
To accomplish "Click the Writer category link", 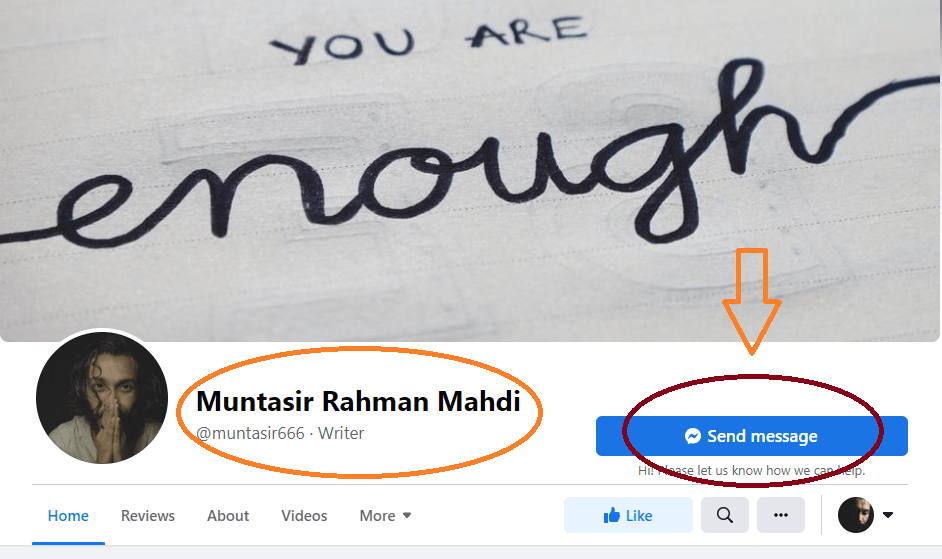I will [341, 433].
